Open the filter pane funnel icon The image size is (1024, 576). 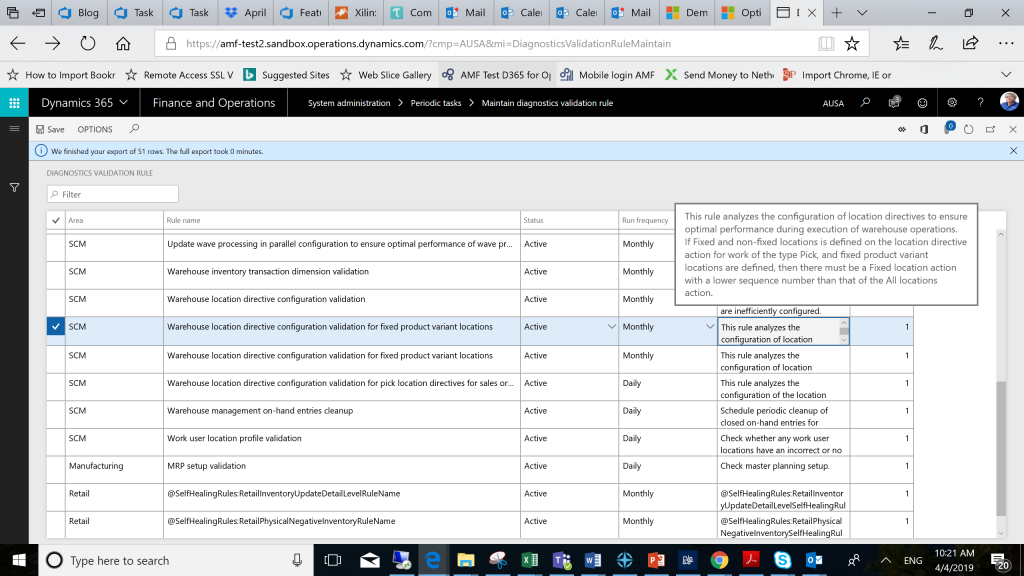coord(14,187)
